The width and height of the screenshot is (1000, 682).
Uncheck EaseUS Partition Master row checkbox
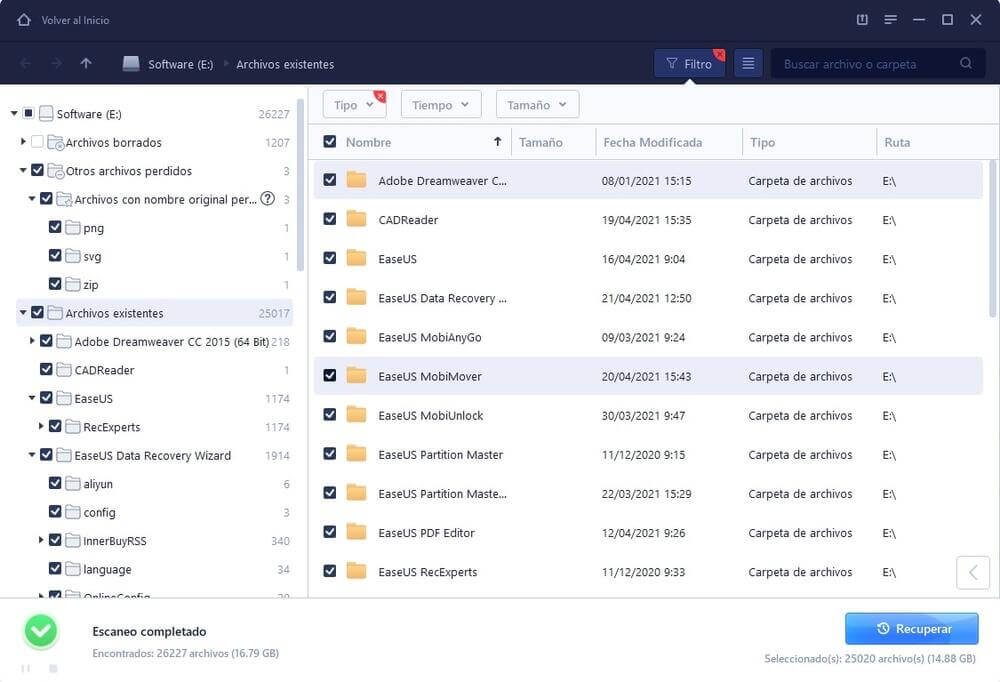[x=330, y=454]
